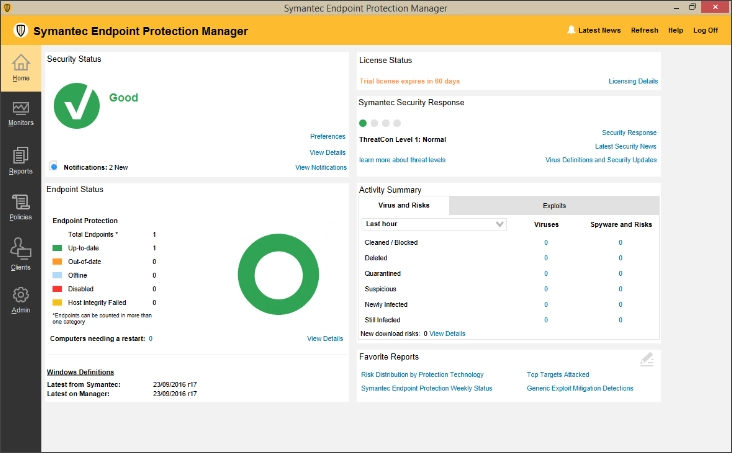
Task: Open Top Targets Attacked report
Action: (558, 375)
